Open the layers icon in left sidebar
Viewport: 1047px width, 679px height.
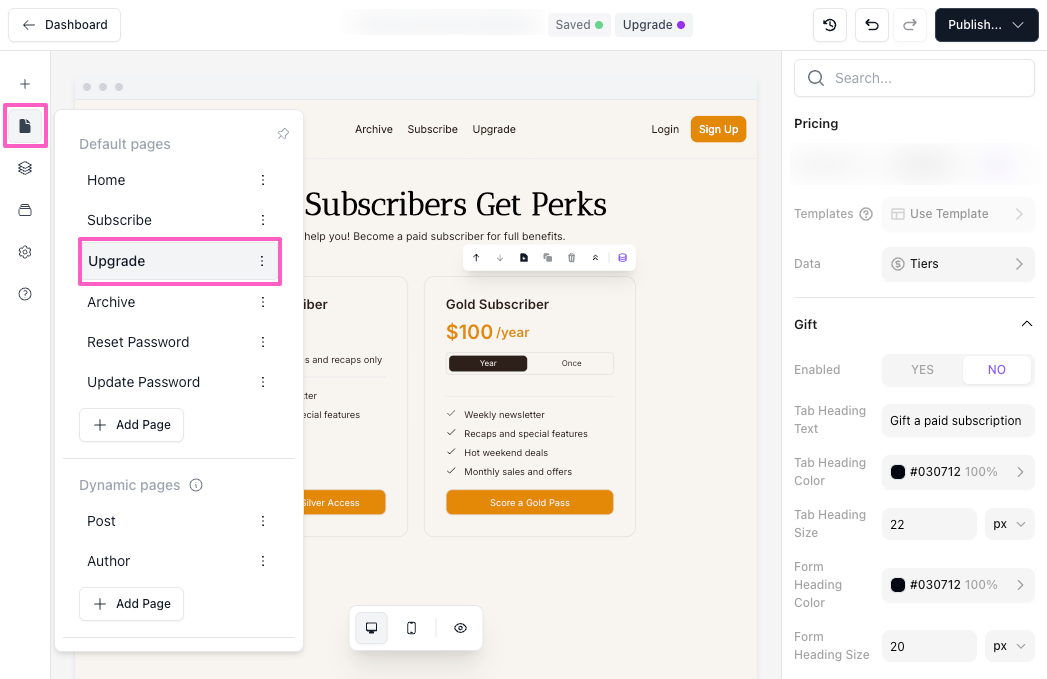point(25,168)
